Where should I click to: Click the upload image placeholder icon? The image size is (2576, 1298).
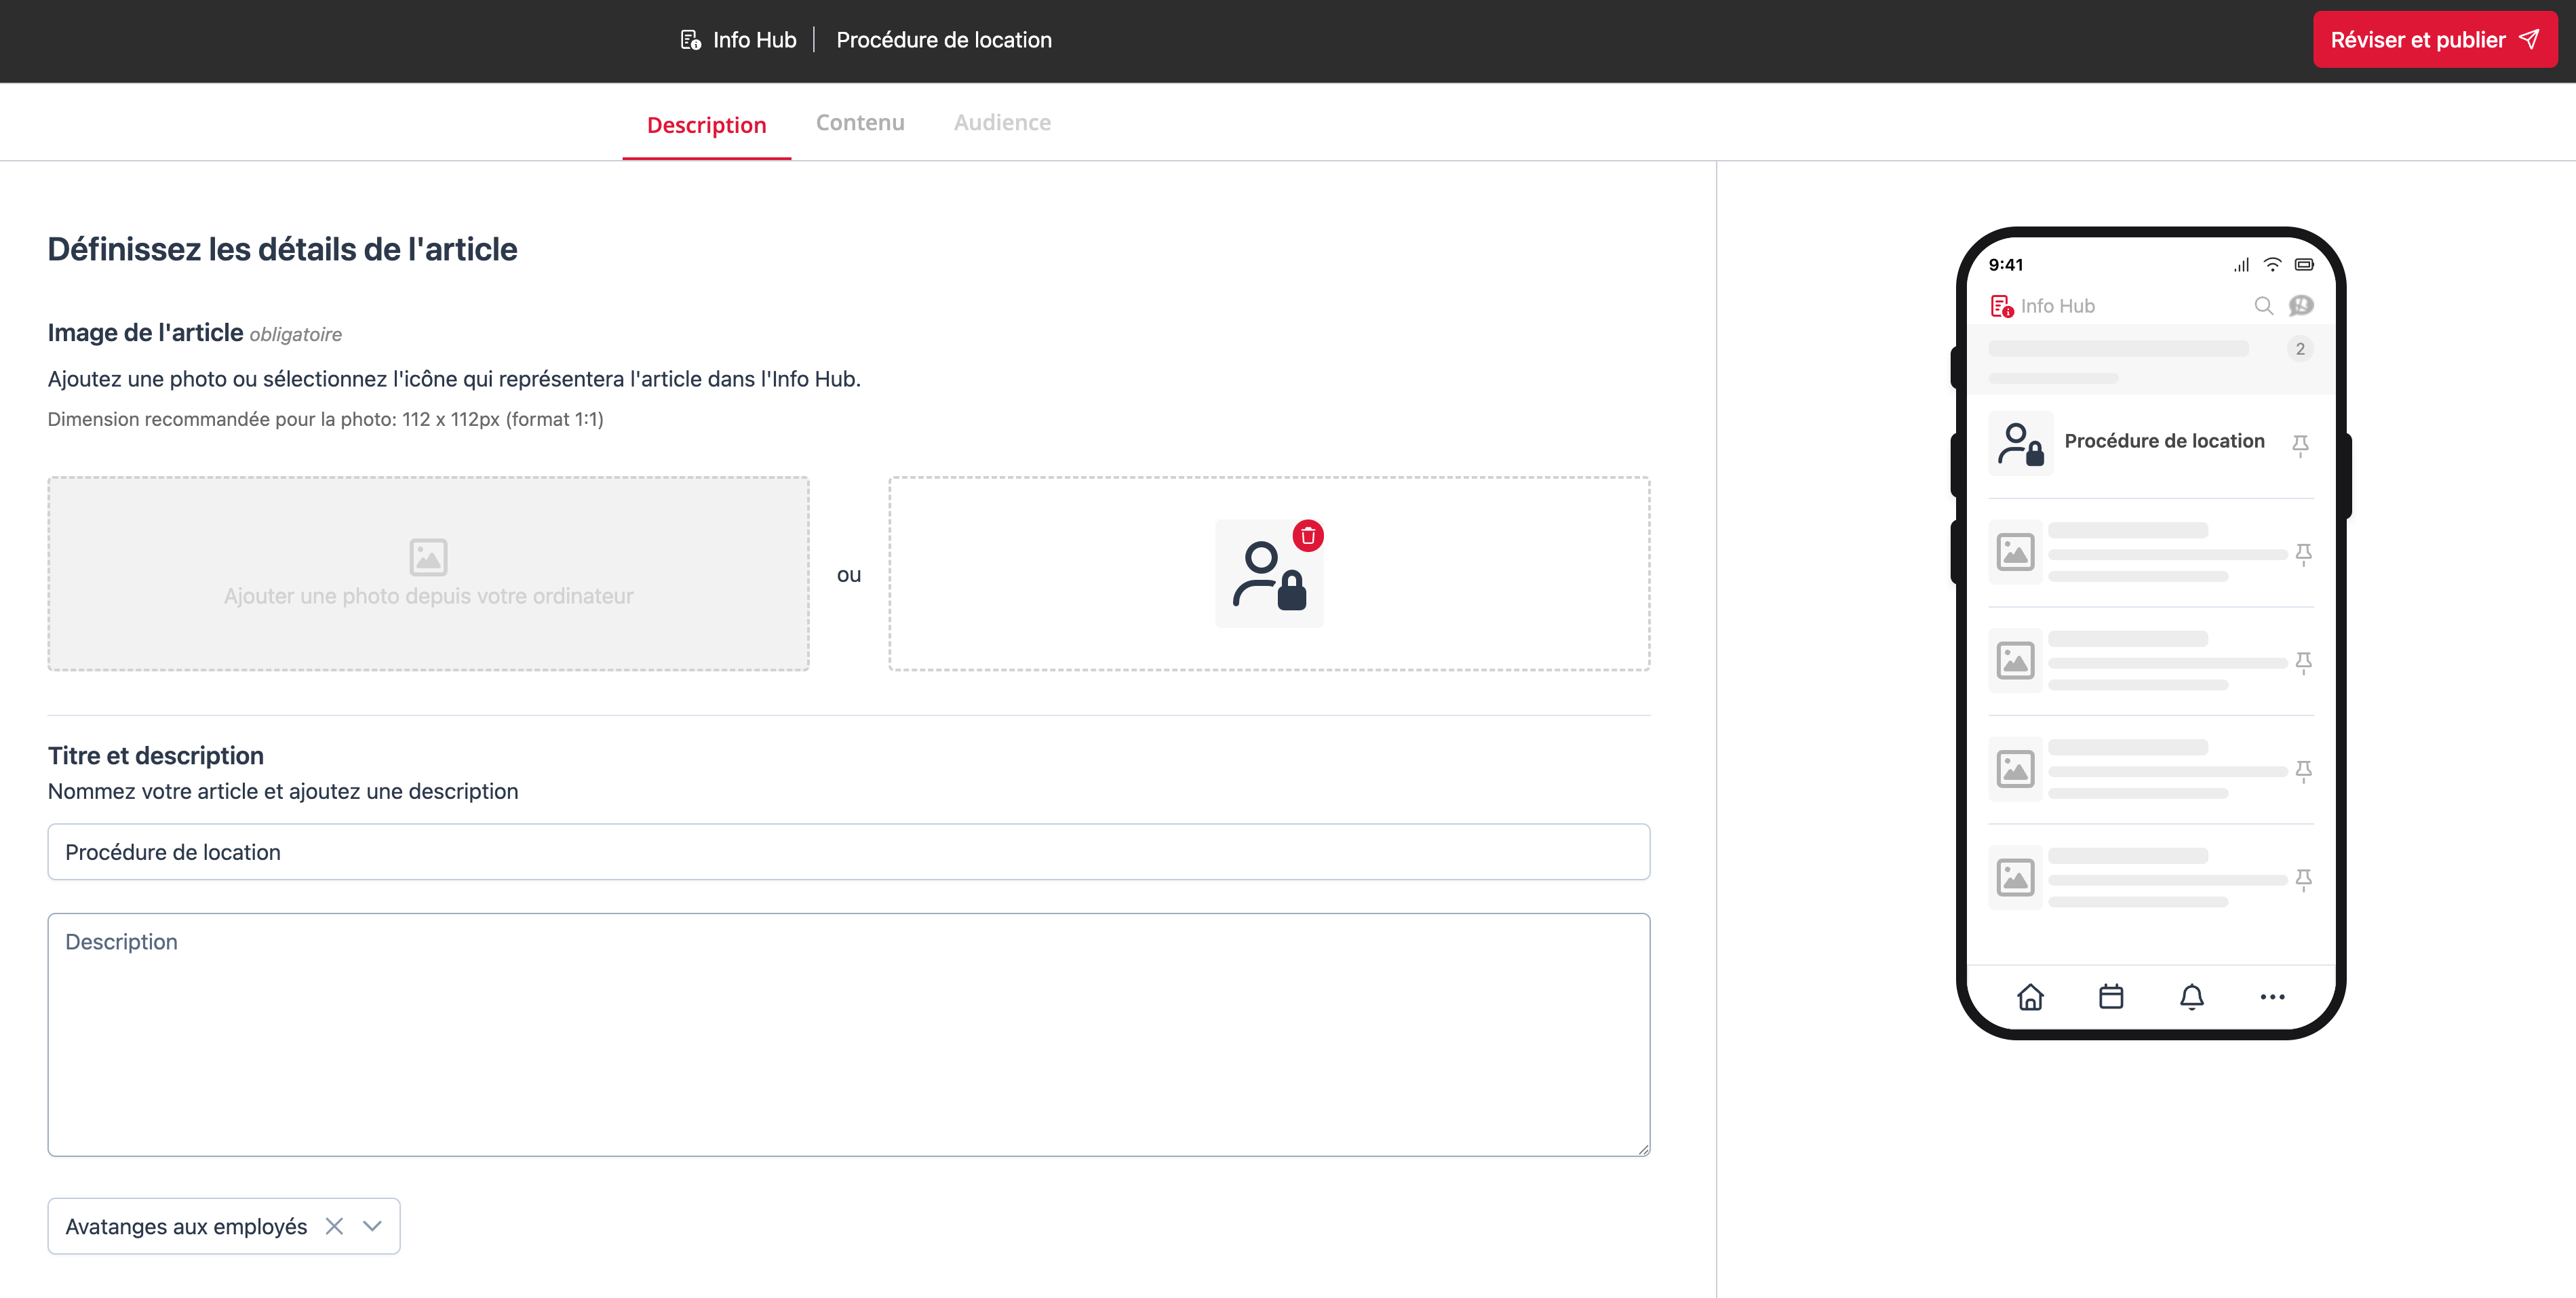coord(428,557)
